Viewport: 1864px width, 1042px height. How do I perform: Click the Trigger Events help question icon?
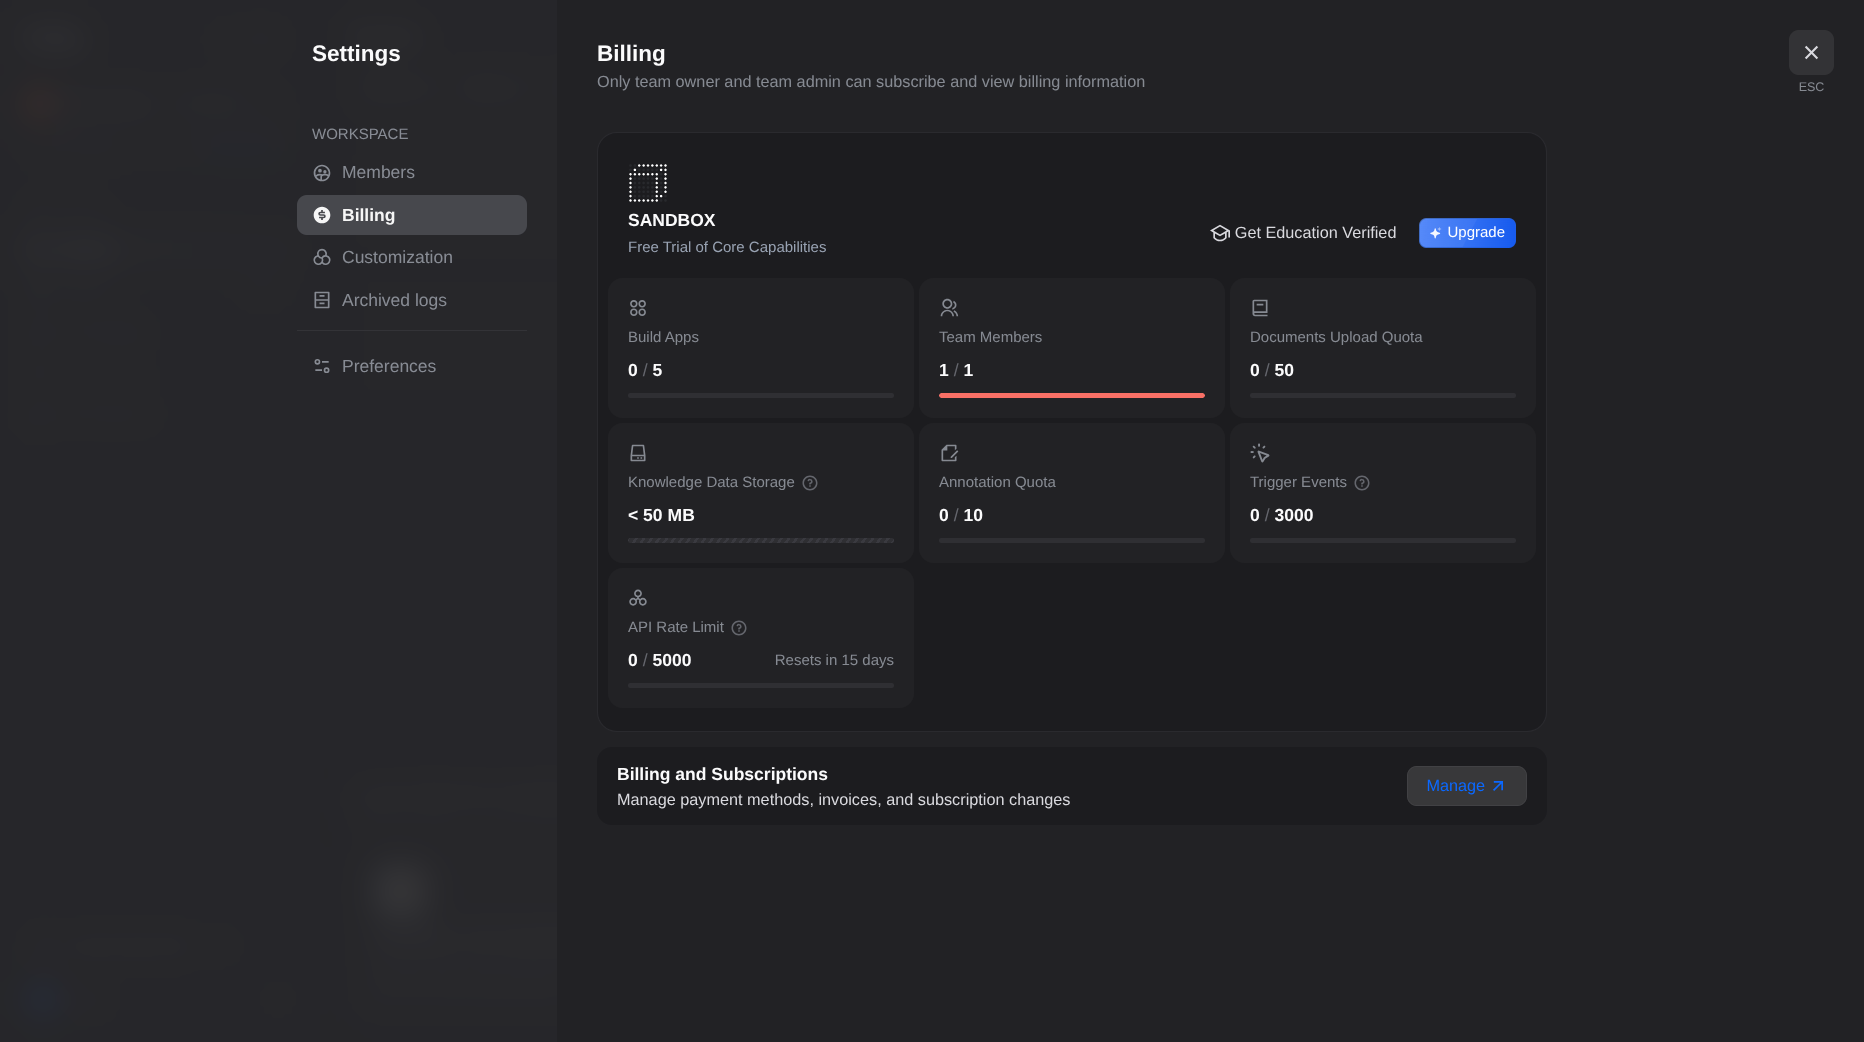pyautogui.click(x=1362, y=483)
